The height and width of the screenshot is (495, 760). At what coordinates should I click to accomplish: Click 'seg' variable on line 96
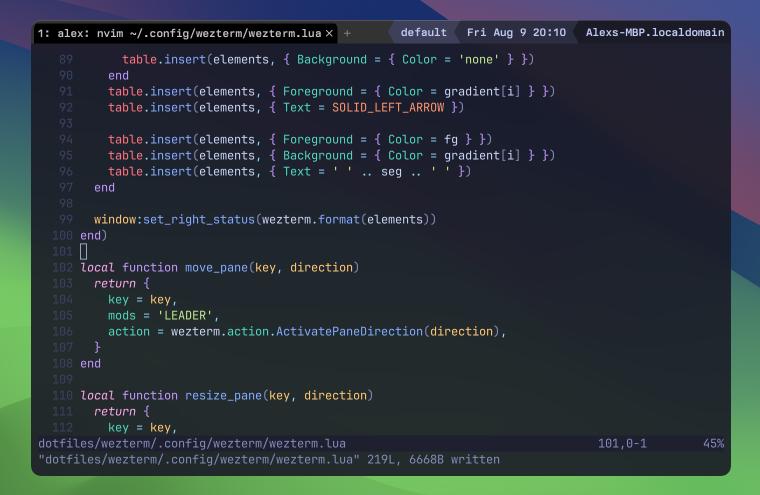[391, 172]
